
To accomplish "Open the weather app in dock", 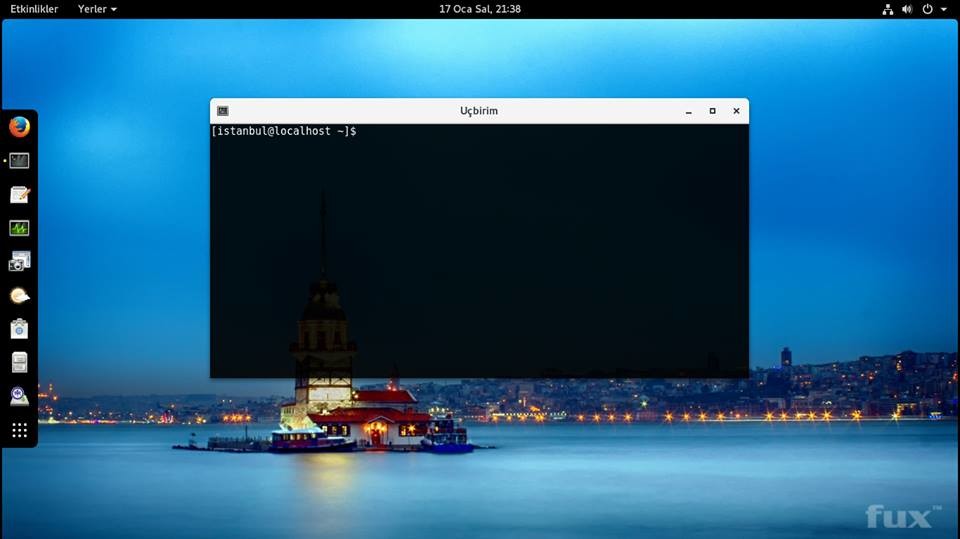I will (x=19, y=295).
